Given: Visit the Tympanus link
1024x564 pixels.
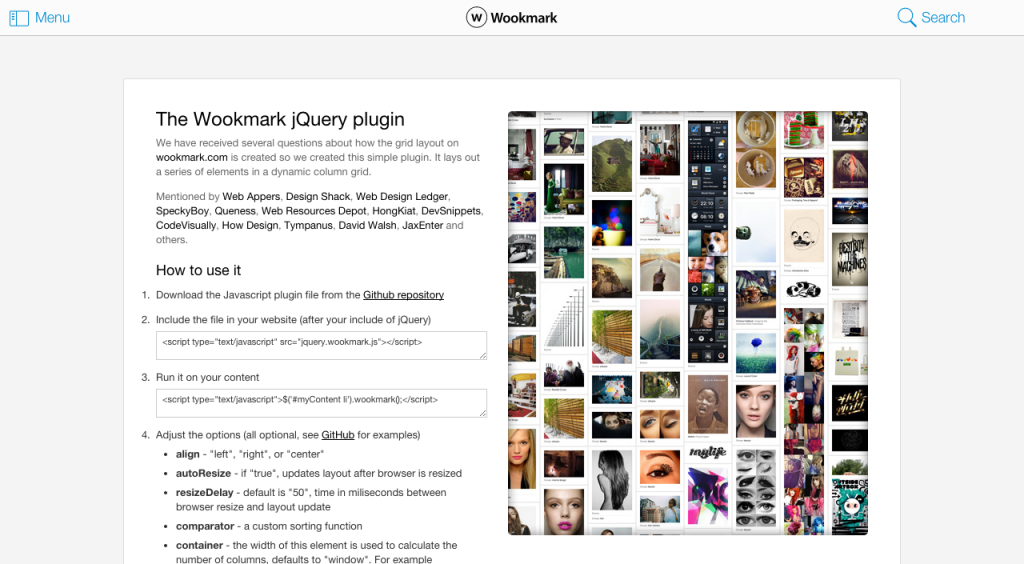Looking at the screenshot, I should coord(308,225).
